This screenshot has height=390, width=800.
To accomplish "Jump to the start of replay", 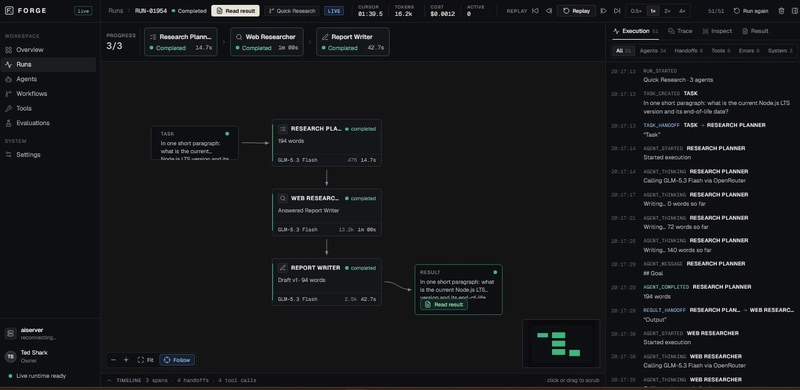I will pos(535,11).
